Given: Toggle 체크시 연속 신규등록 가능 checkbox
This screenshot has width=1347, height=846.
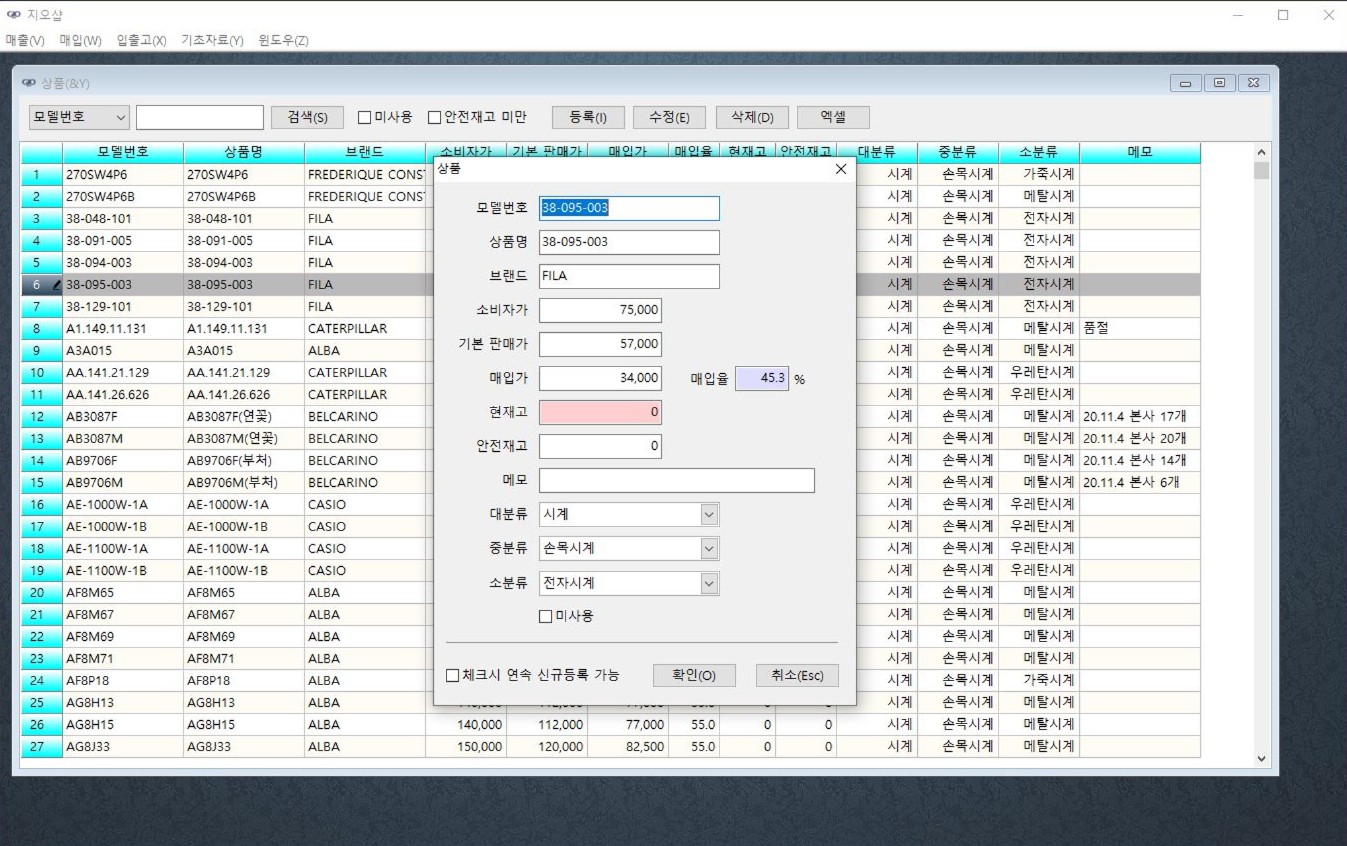Looking at the screenshot, I should tap(453, 675).
